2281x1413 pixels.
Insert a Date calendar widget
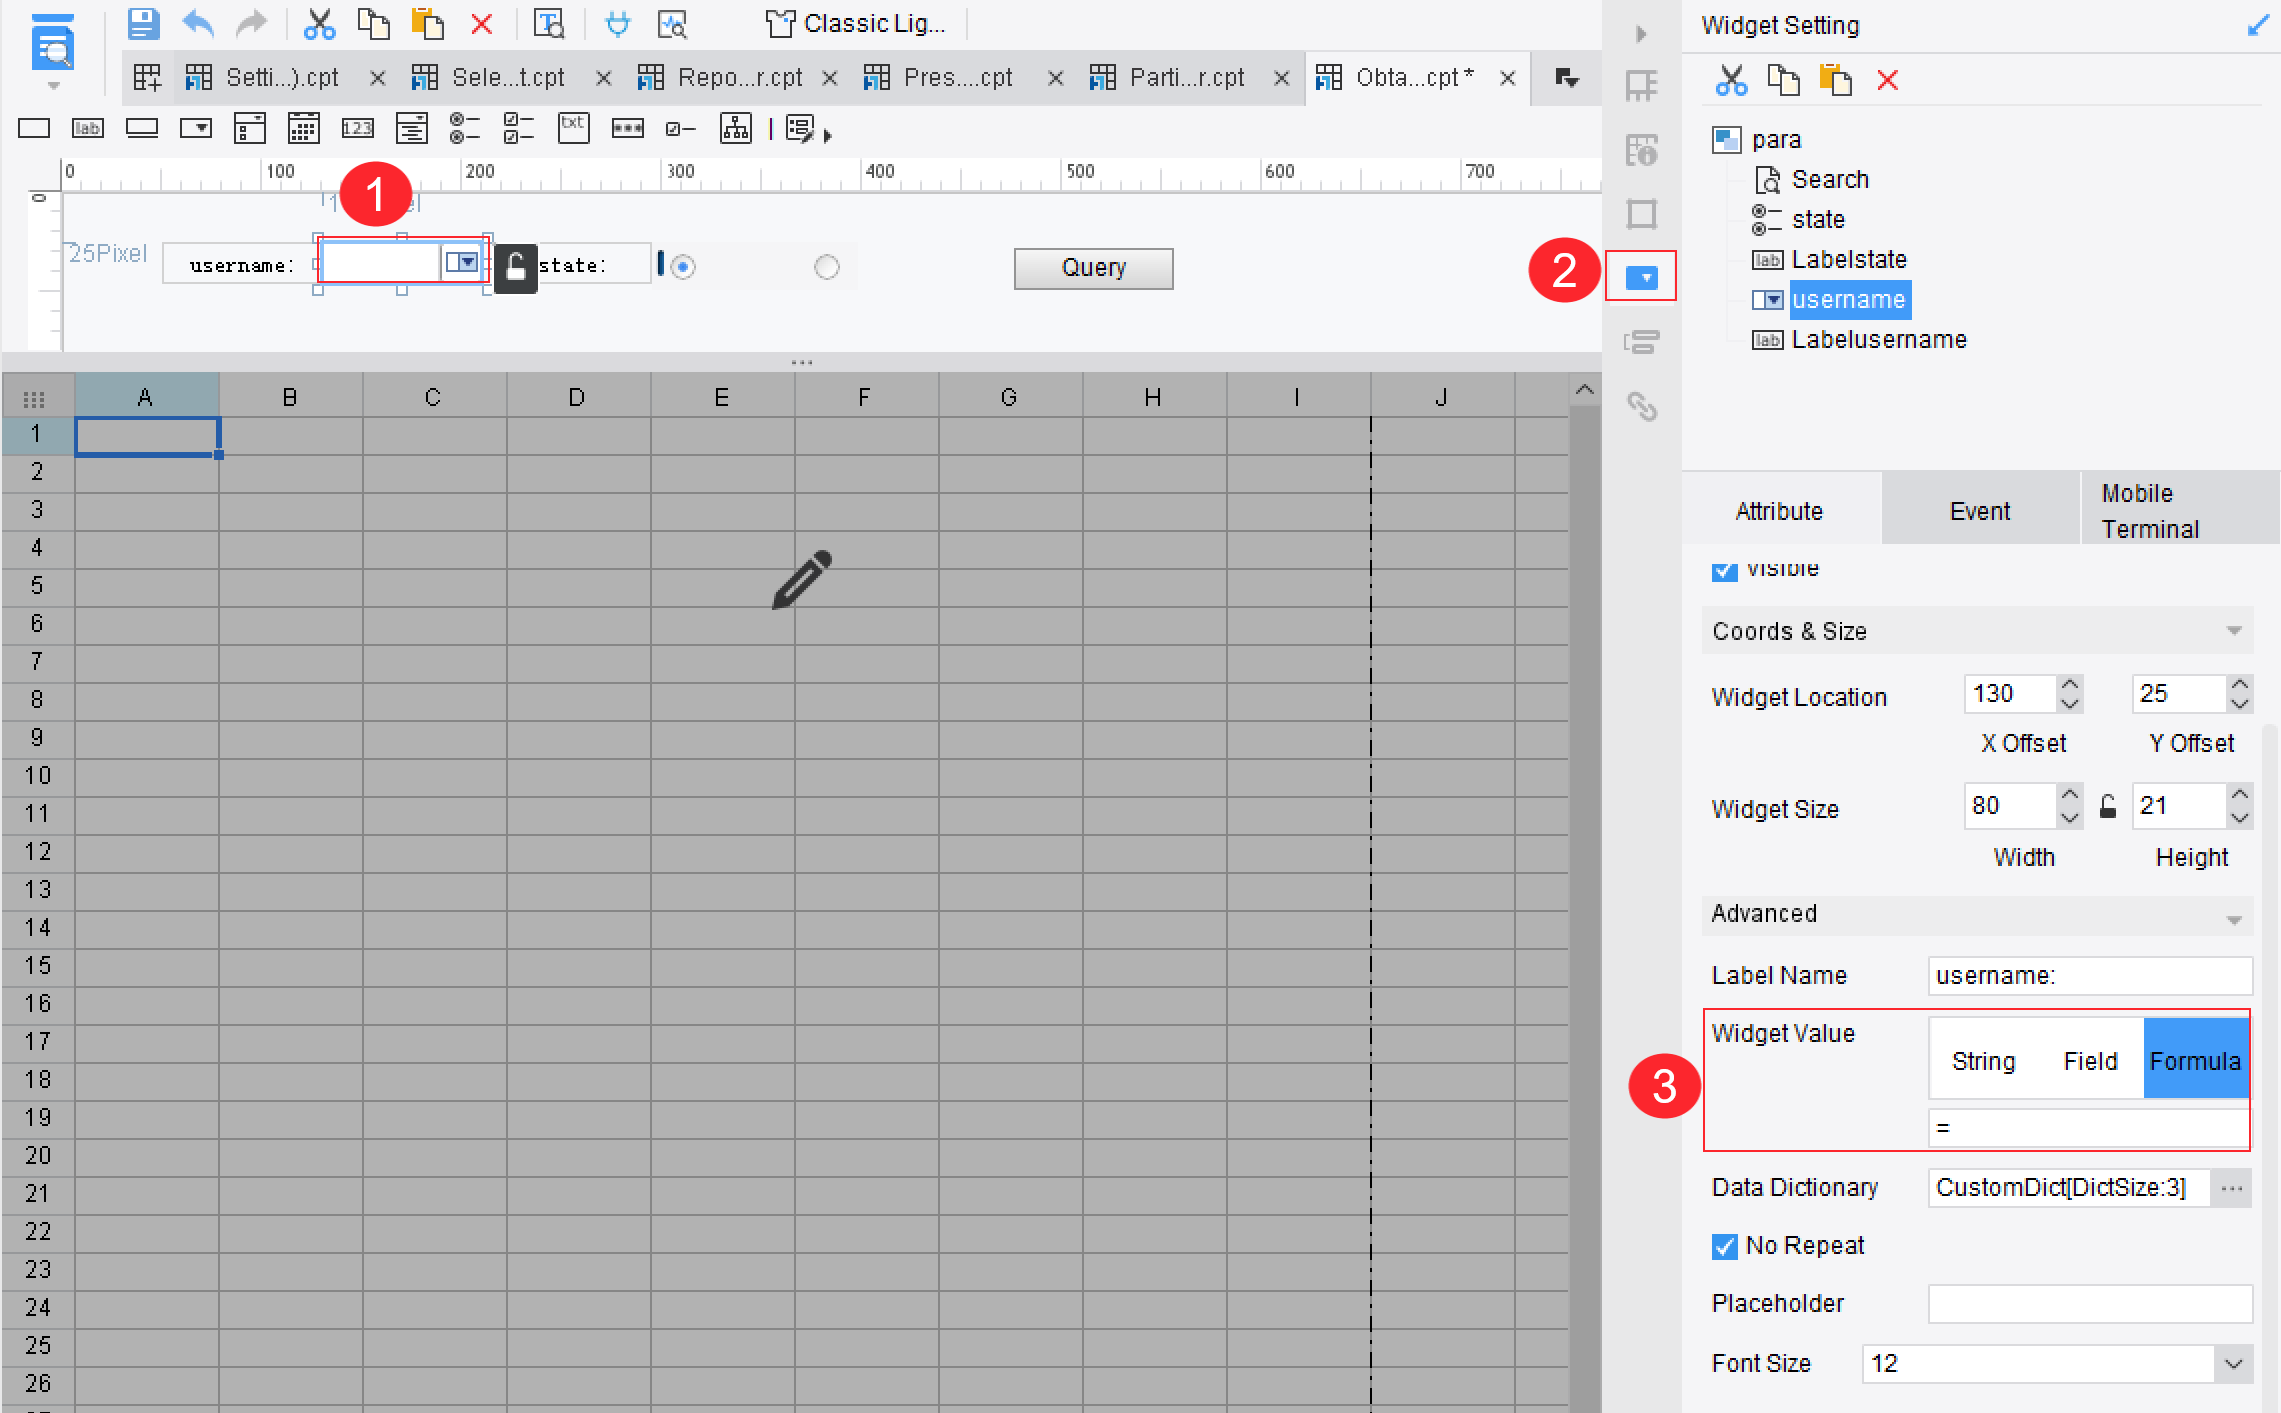303,128
